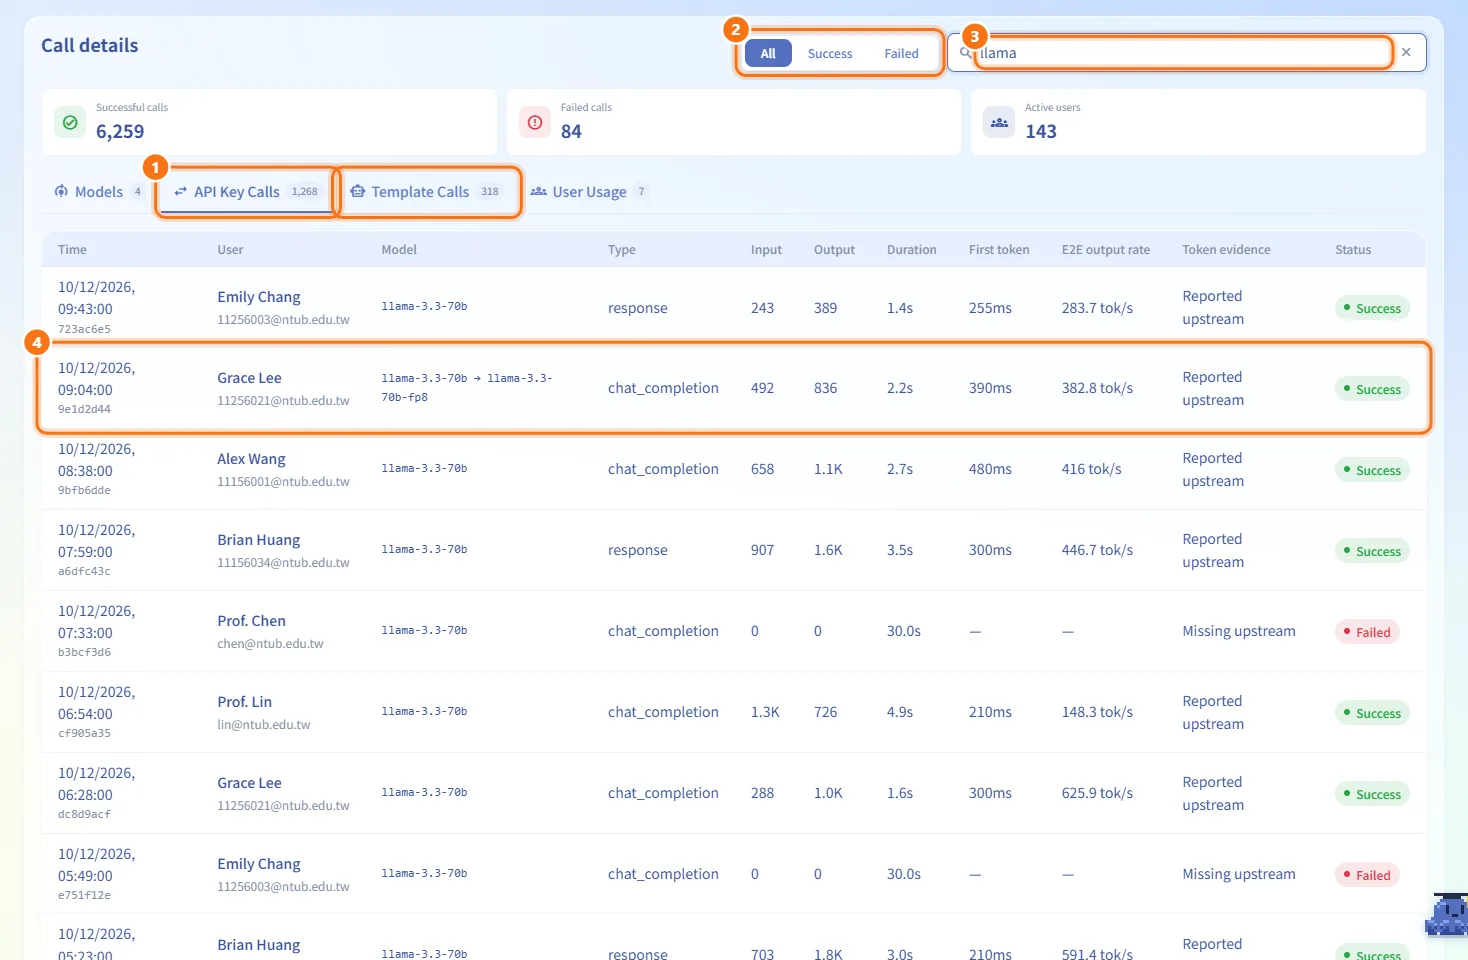The height and width of the screenshot is (960, 1468).
Task: Click call ID dc8d9acf
Action: point(84,814)
